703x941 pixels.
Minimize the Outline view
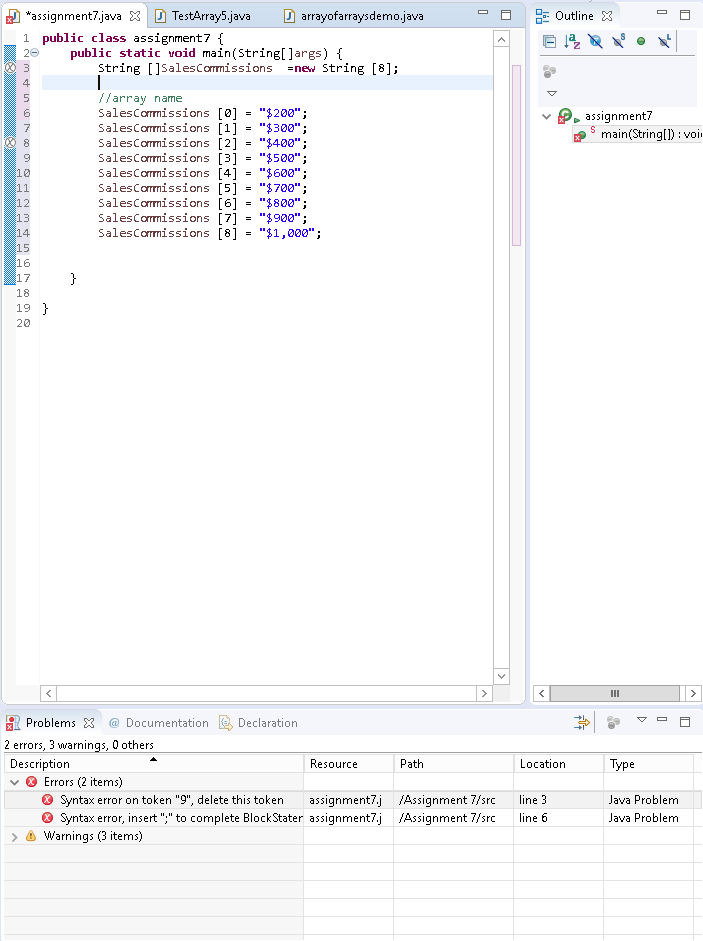tap(662, 13)
